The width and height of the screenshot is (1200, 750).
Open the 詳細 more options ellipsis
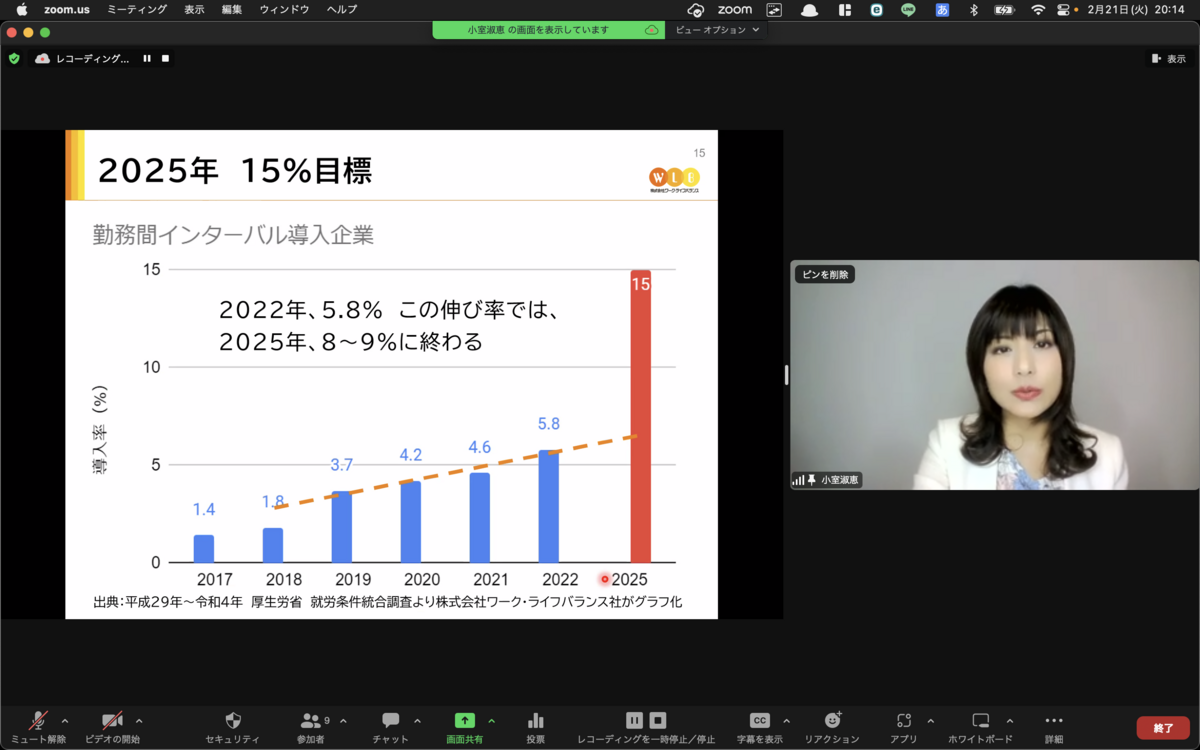pos(1054,727)
